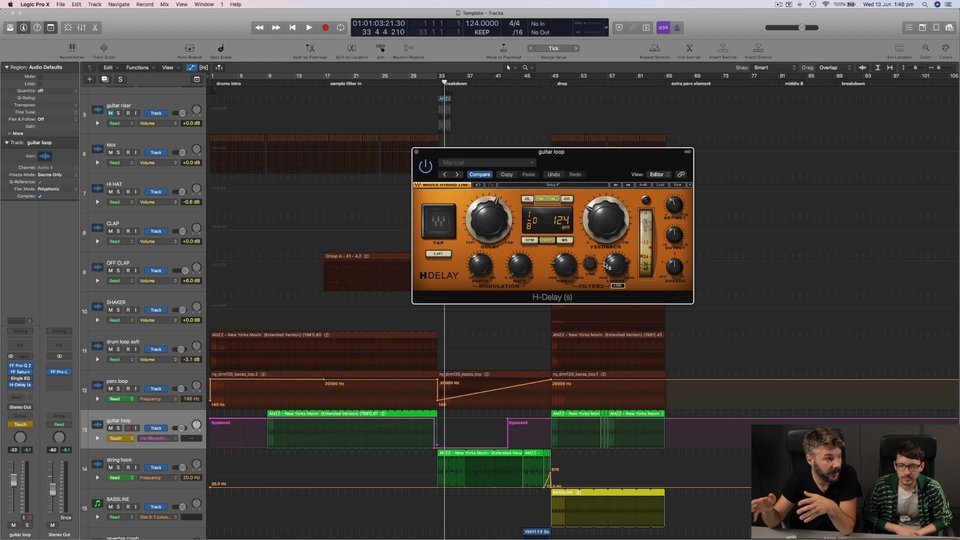Click the add track plus button

tap(89, 79)
